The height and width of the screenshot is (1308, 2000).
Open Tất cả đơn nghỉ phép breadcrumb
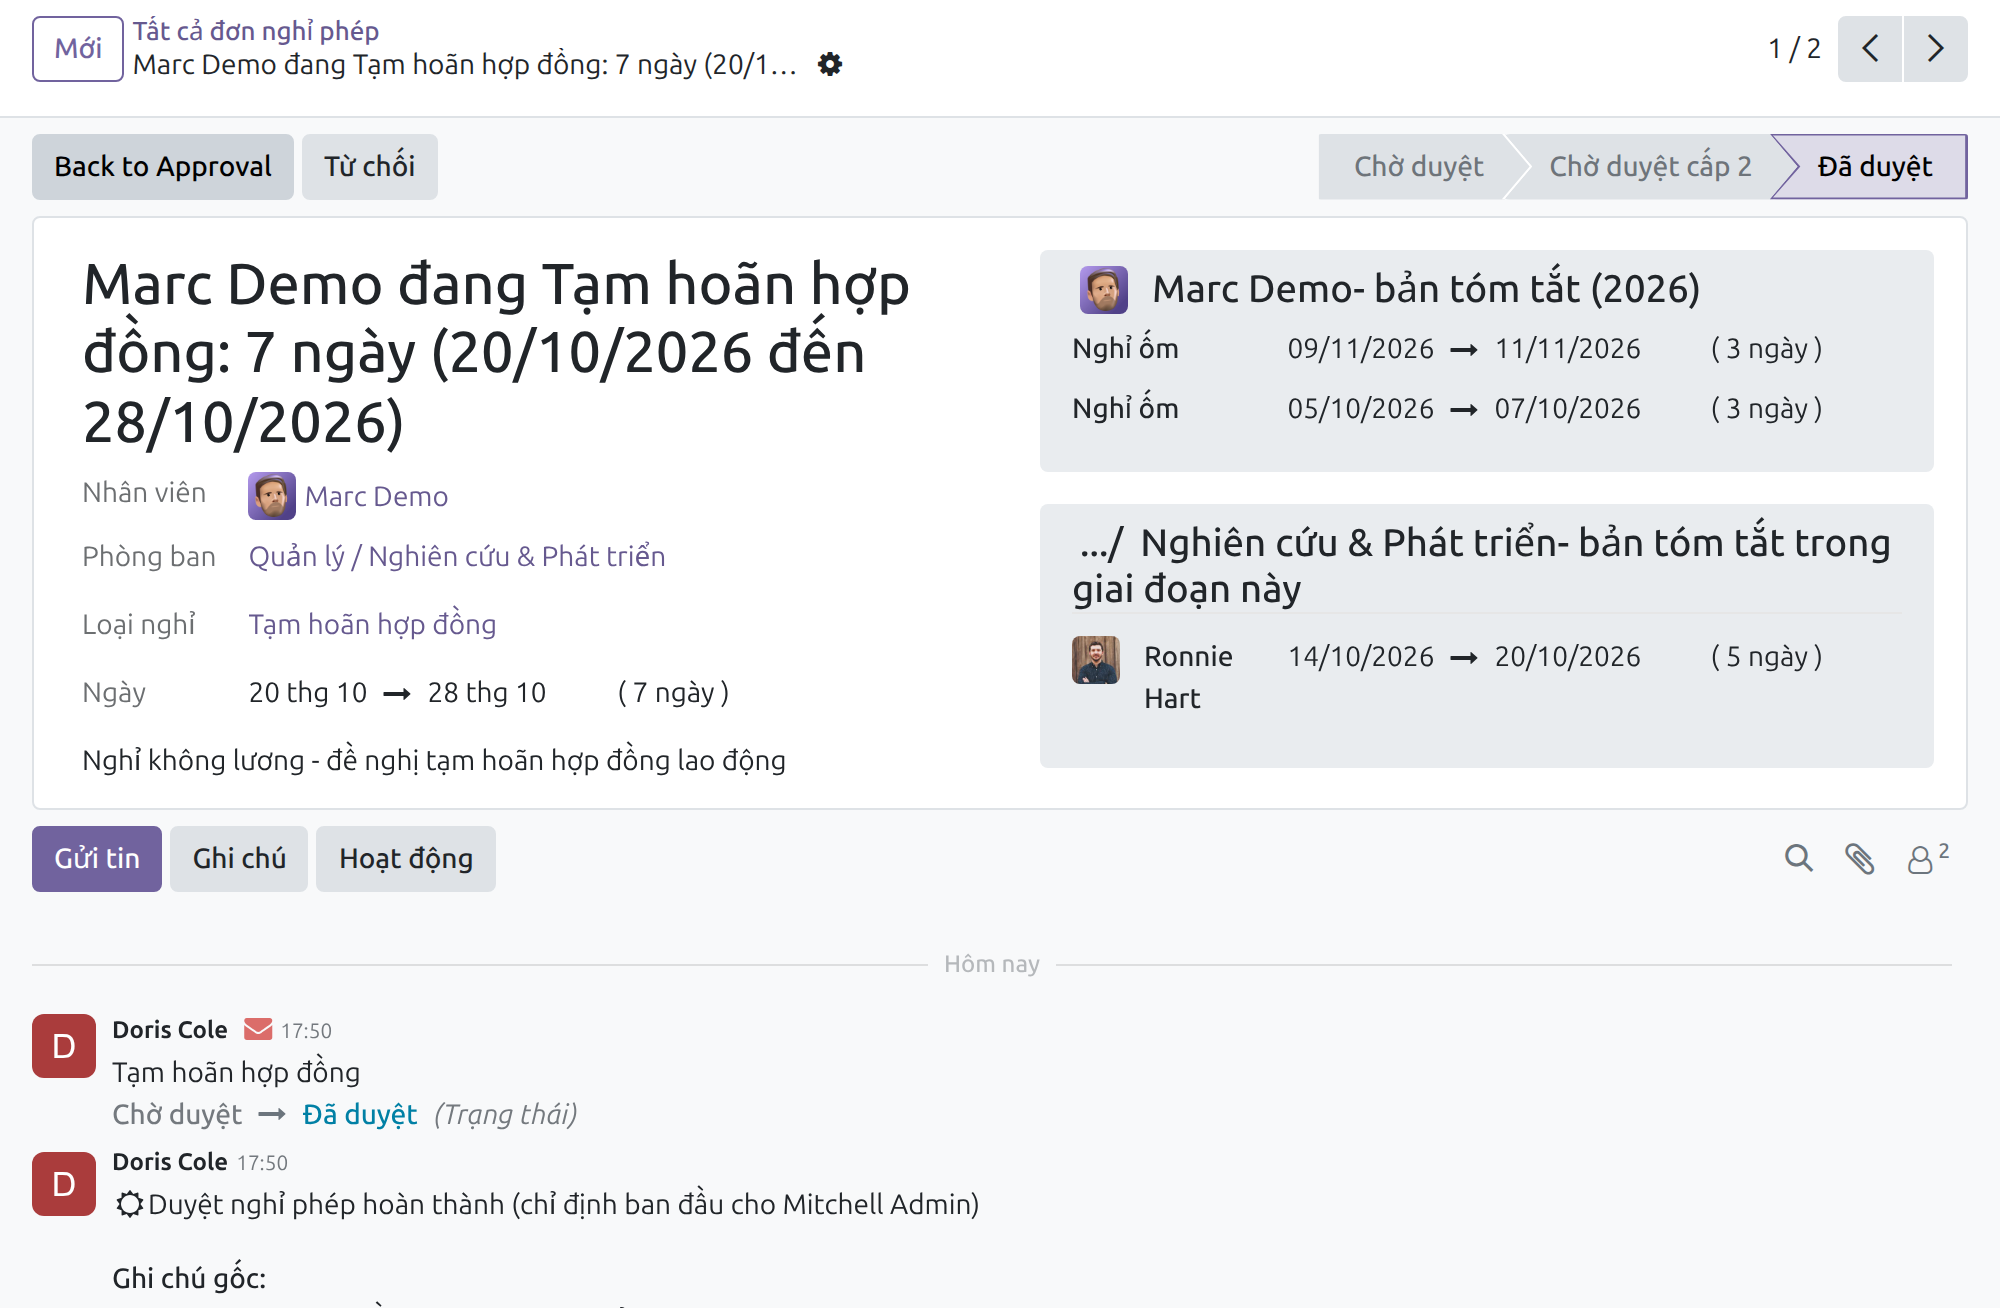[256, 31]
